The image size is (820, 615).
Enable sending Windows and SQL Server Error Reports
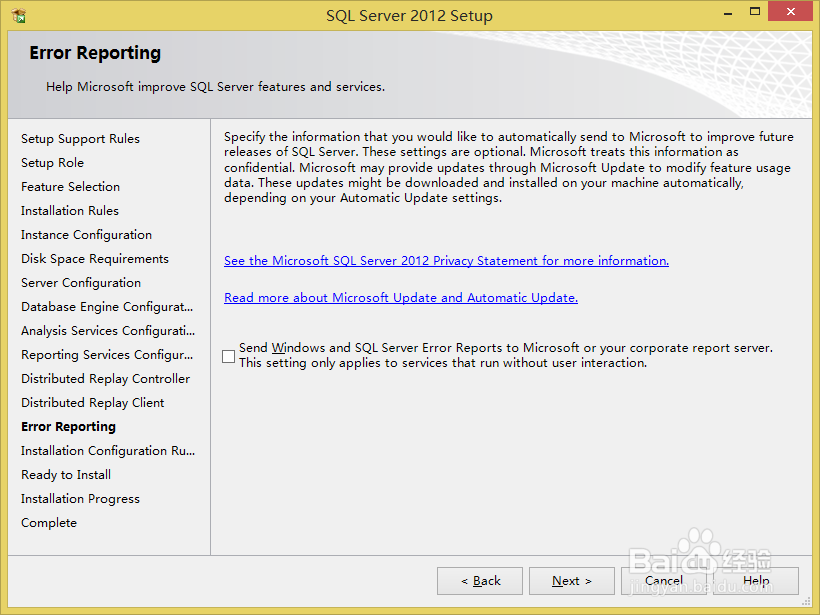(228, 355)
